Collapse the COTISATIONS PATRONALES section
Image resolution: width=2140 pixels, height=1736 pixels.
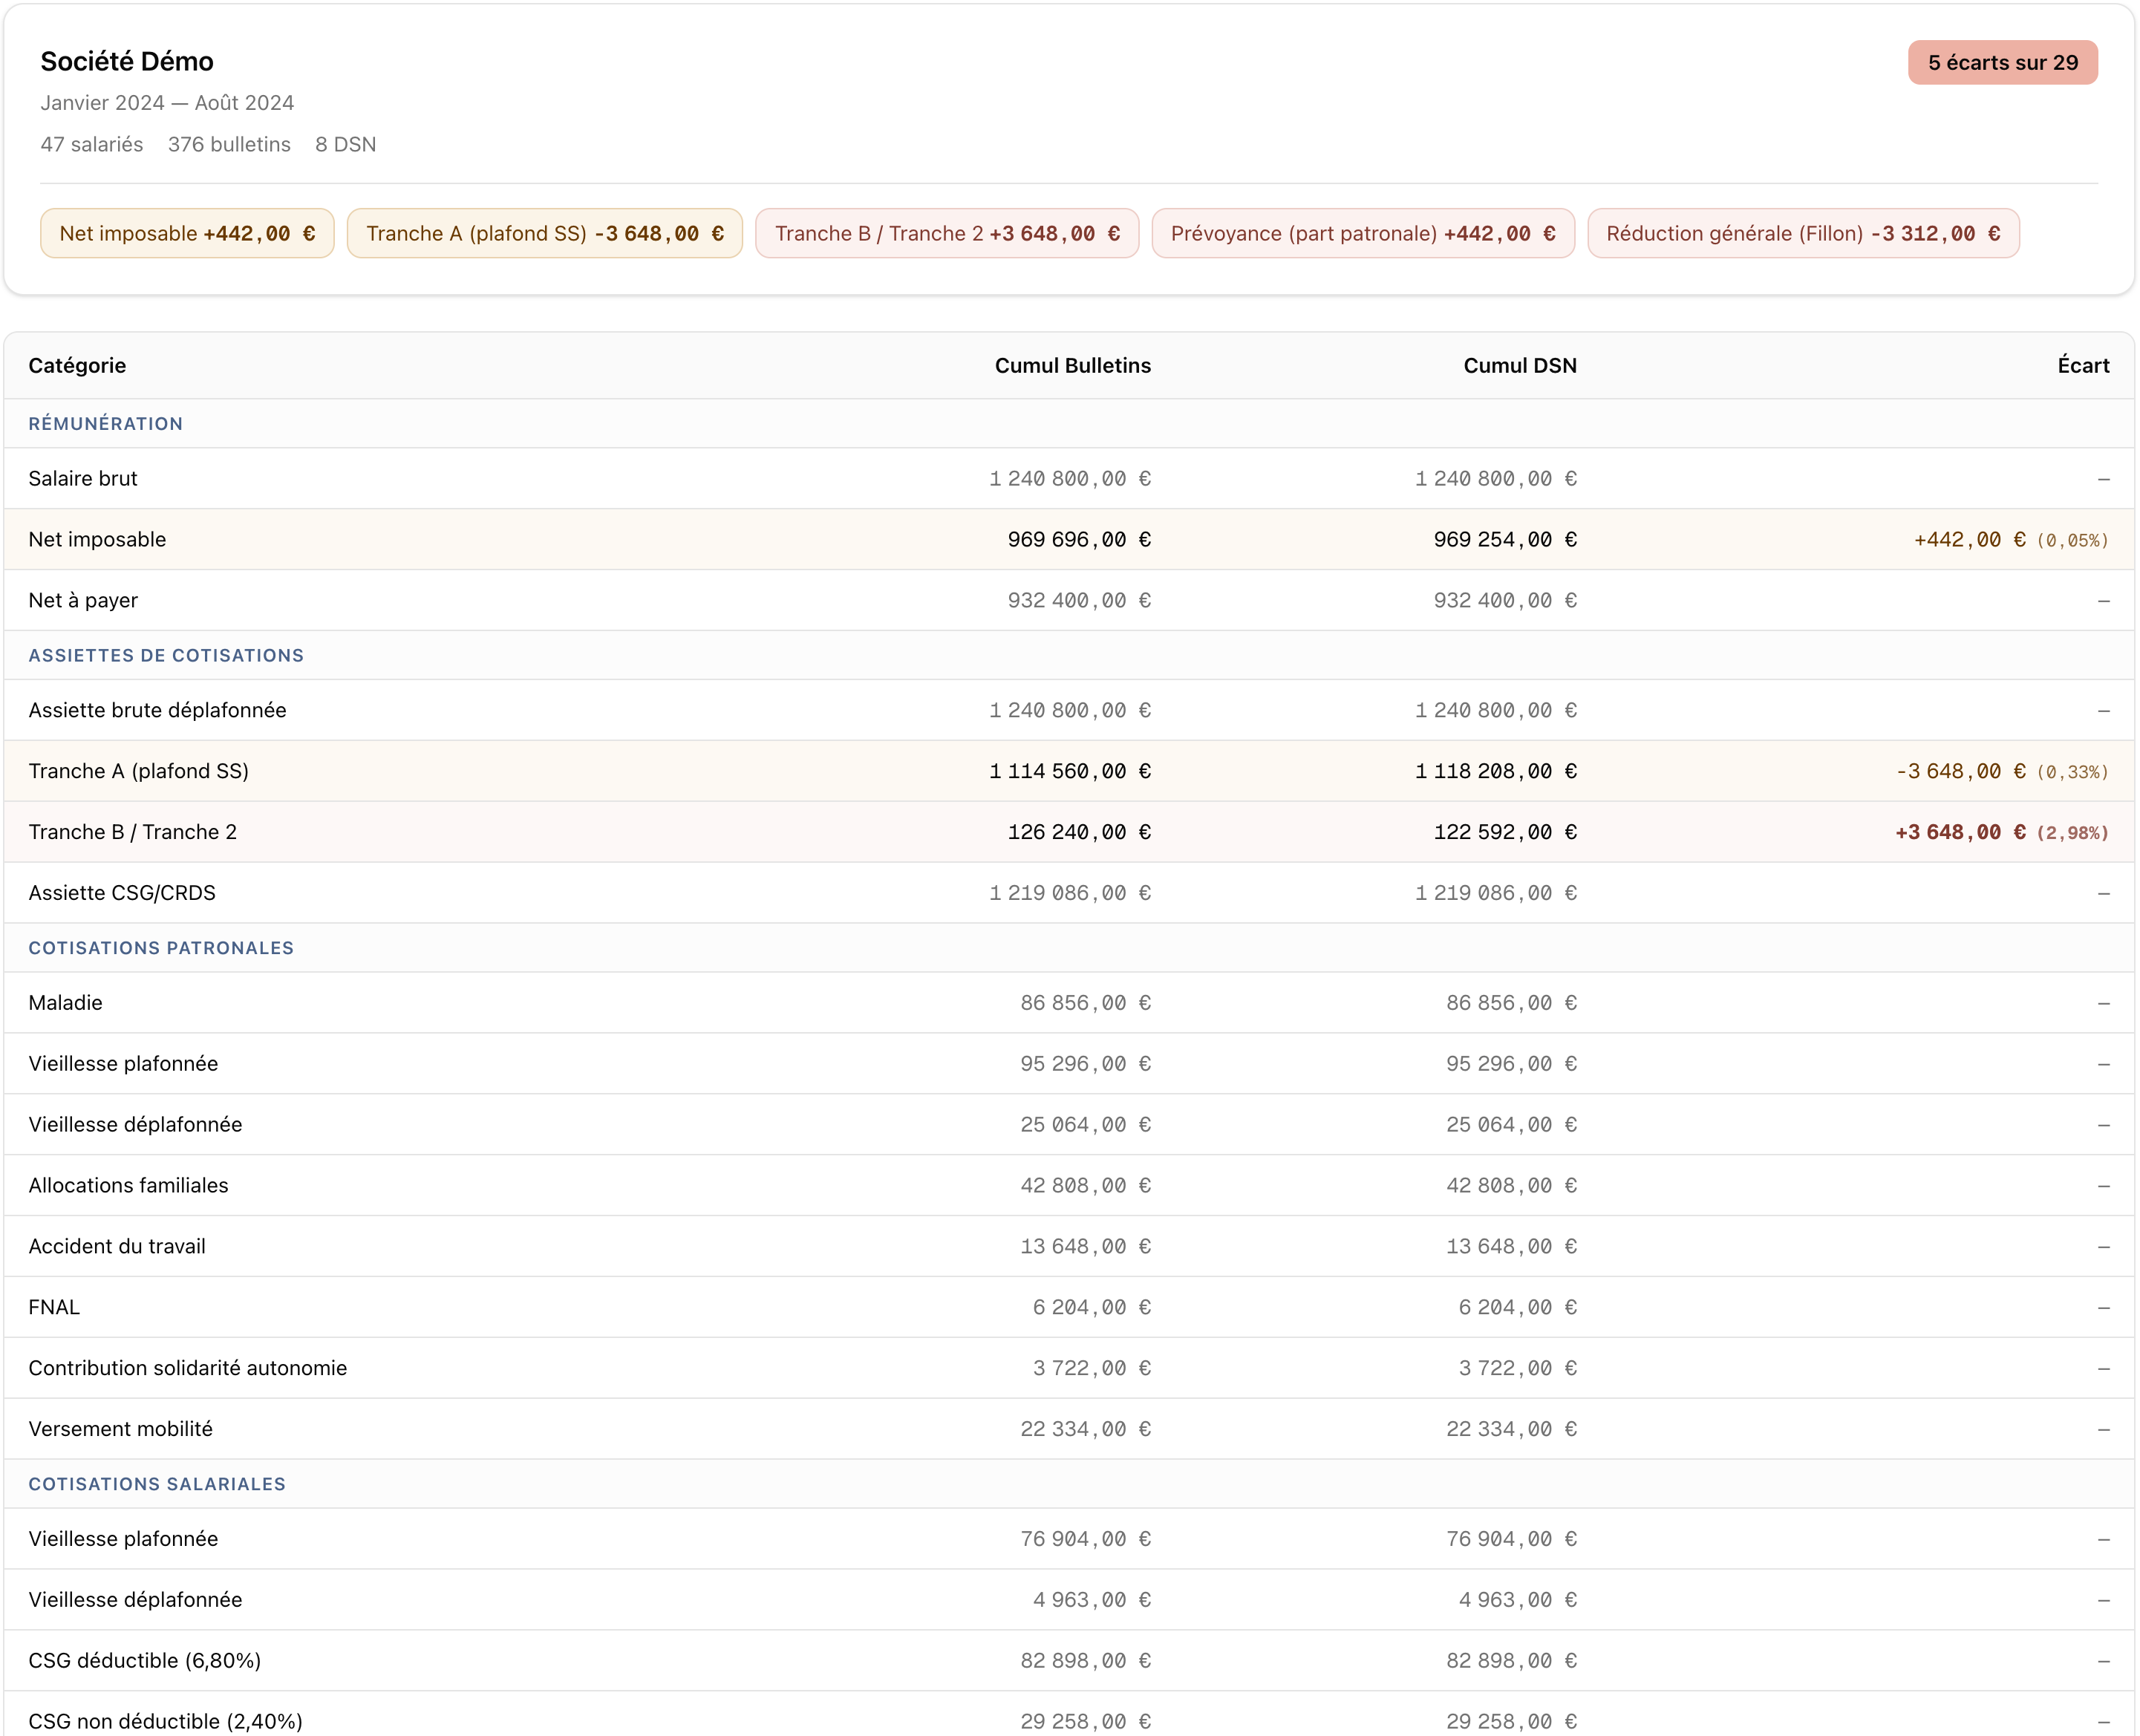pyautogui.click(x=160, y=947)
